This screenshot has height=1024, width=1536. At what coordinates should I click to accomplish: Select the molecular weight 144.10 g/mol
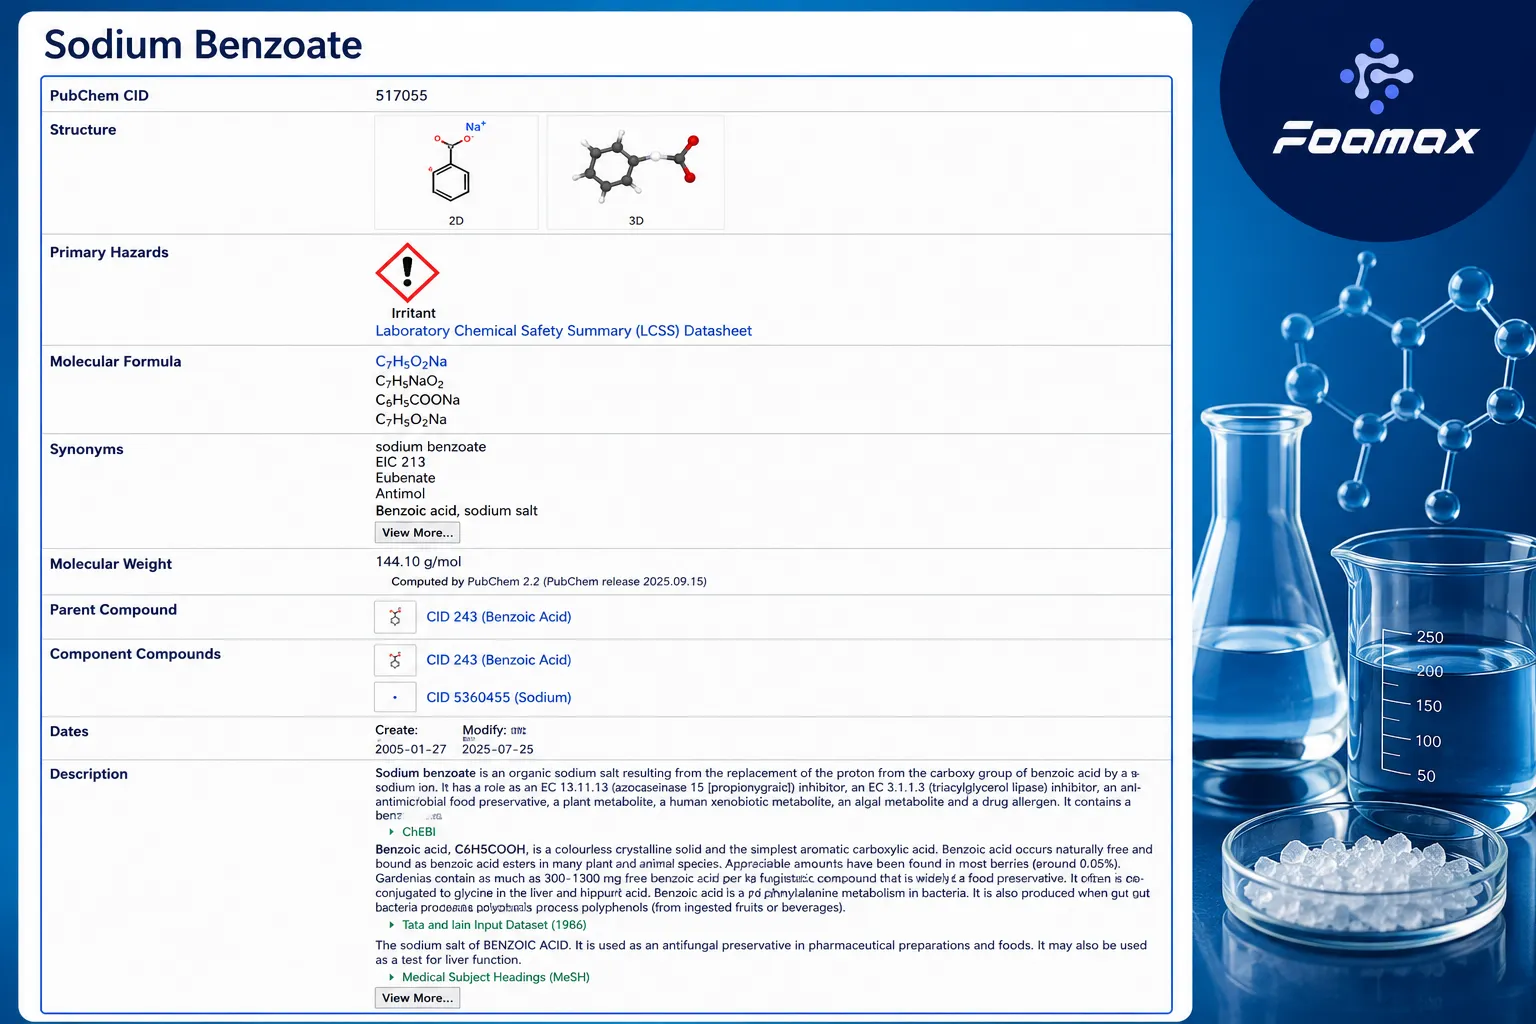point(418,562)
